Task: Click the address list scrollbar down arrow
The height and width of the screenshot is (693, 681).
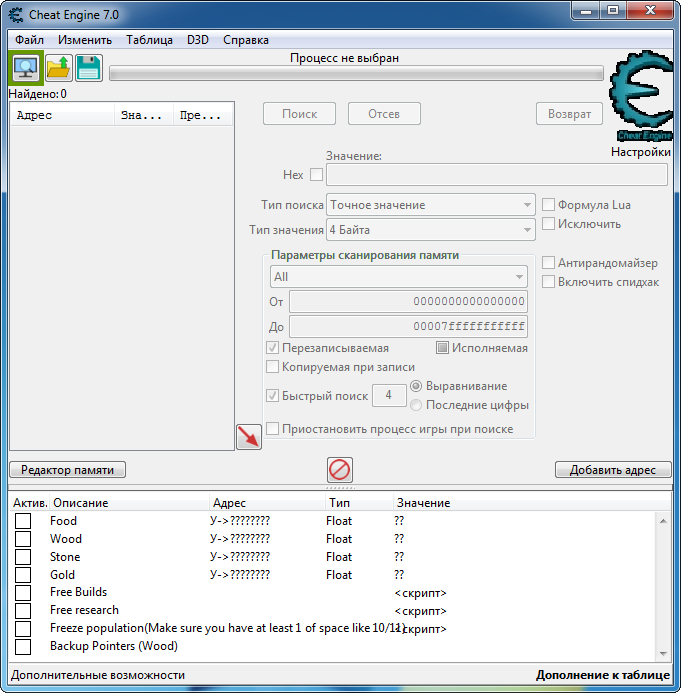Action: coord(663,654)
